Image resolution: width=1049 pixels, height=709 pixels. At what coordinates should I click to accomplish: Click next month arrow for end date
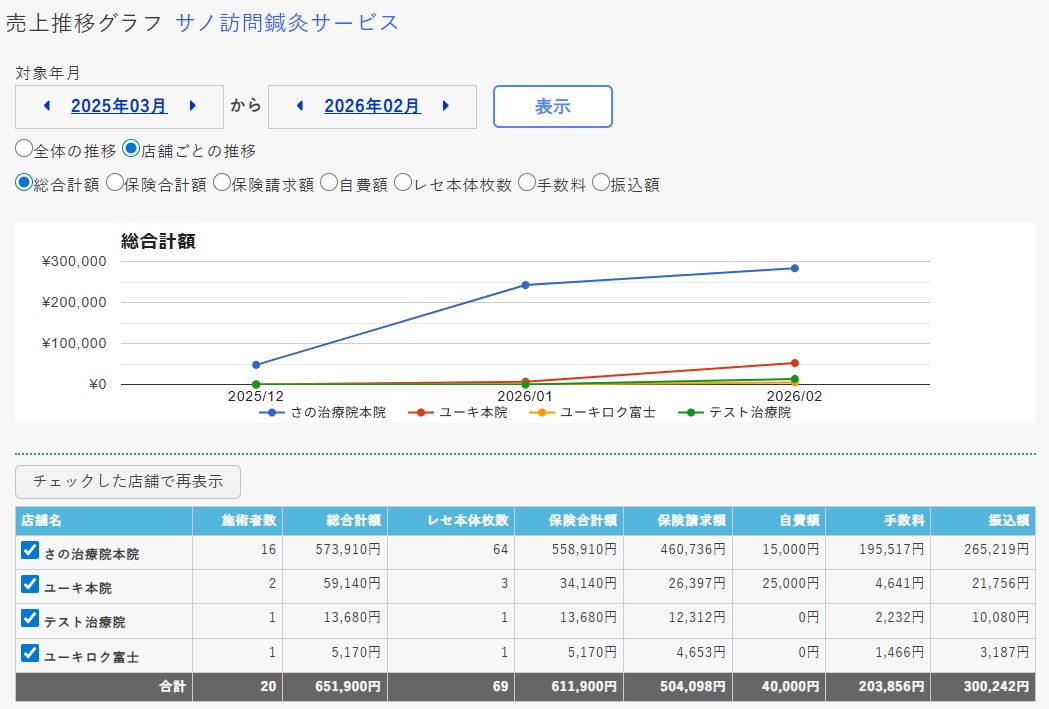coord(445,106)
